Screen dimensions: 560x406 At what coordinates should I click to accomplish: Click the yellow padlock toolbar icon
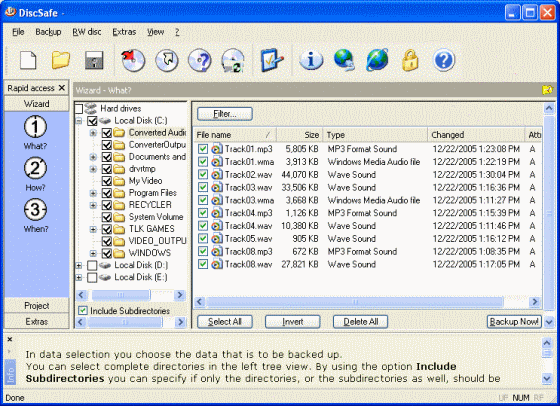(410, 60)
